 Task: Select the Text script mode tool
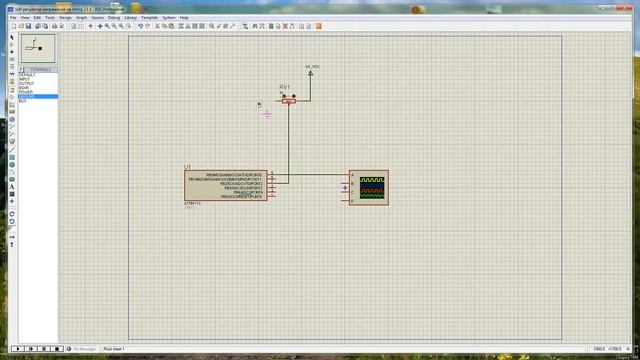pyautogui.click(x=12, y=67)
